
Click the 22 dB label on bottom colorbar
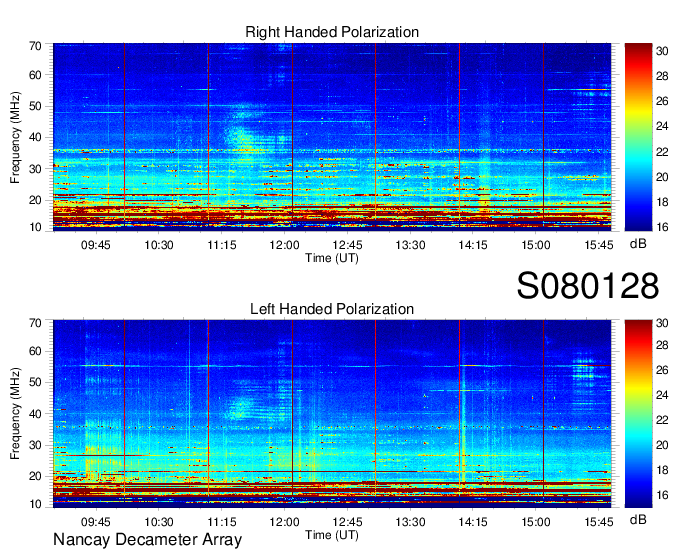click(x=662, y=420)
